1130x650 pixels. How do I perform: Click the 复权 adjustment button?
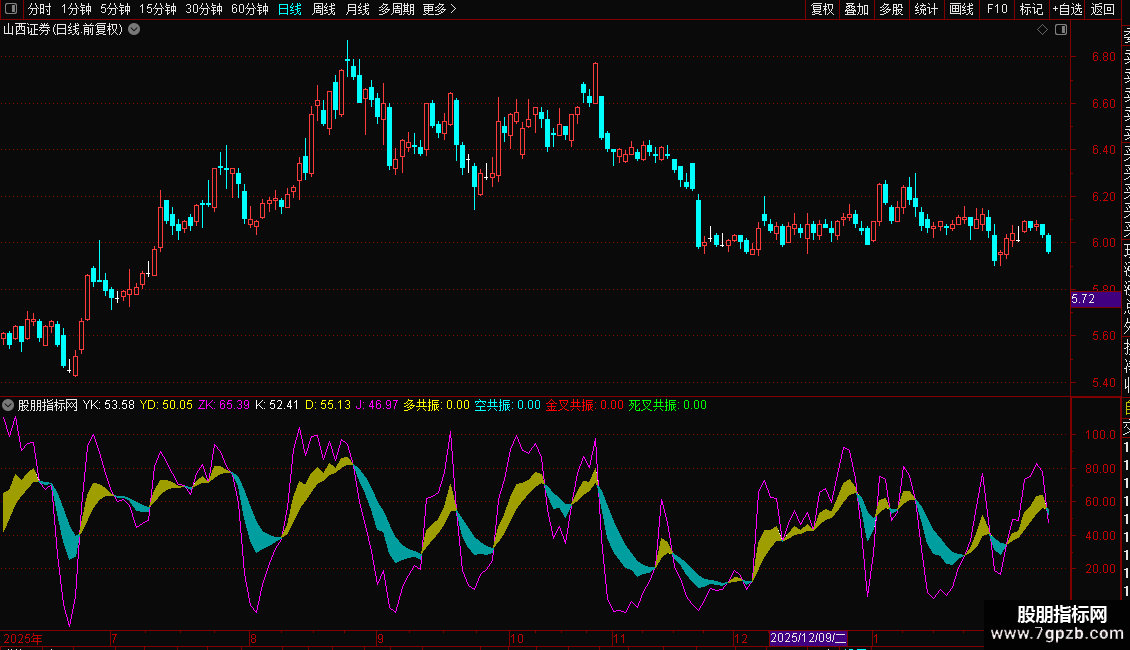coord(822,9)
